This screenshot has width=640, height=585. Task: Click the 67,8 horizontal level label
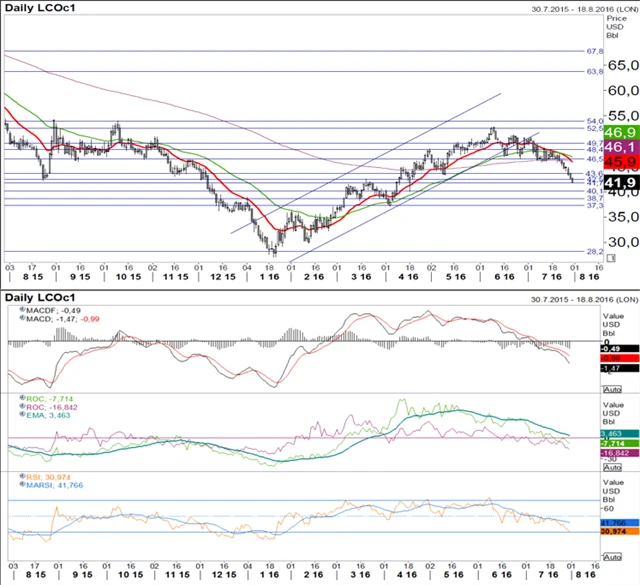point(594,50)
